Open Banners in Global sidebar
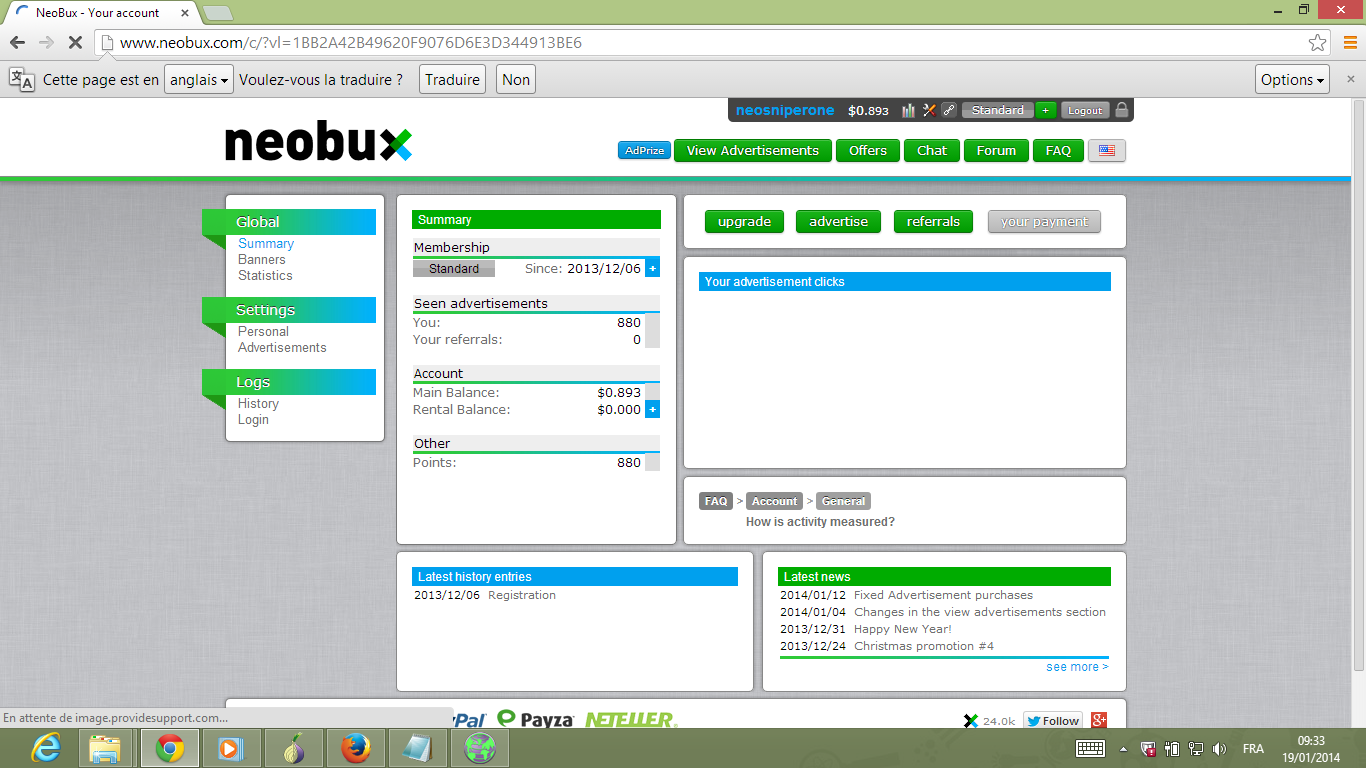This screenshot has width=1366, height=768. (262, 260)
